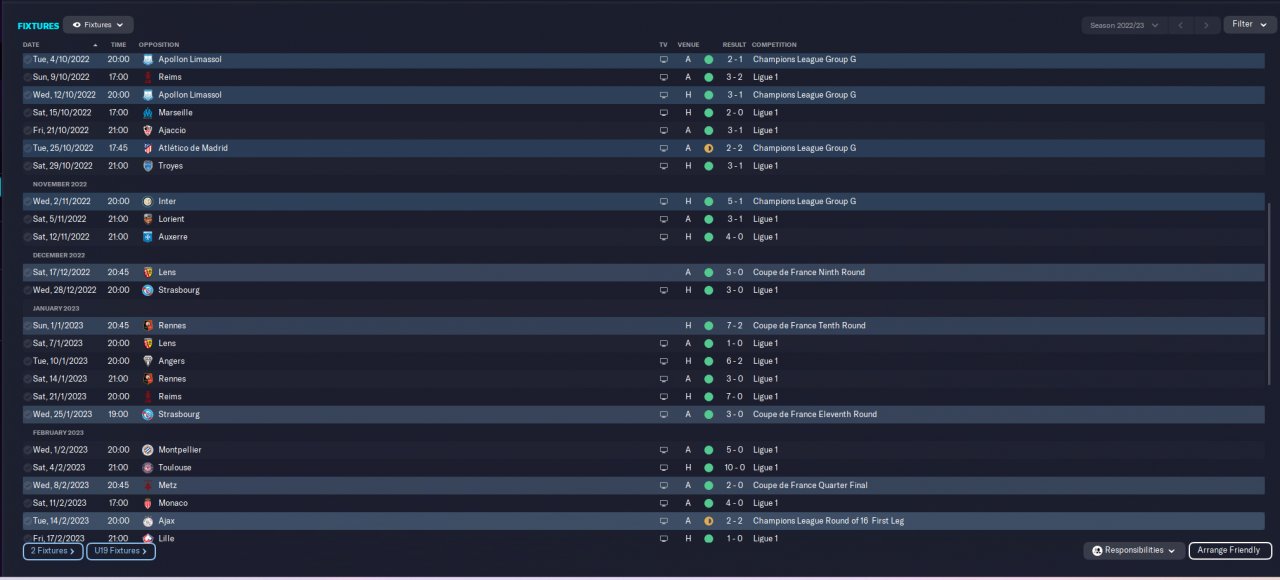Click the TV icon in the Marseille row
This screenshot has width=1280, height=580.
pos(663,113)
